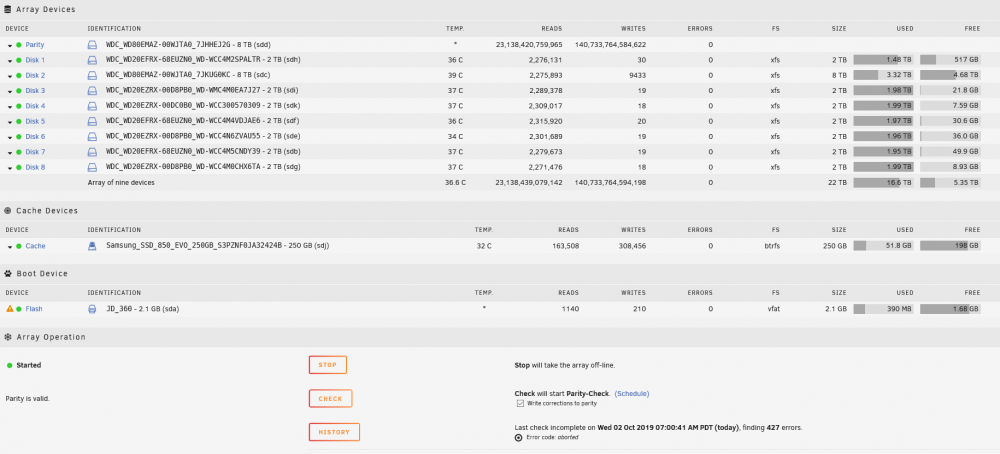
Task: Click the Samsung SSD cache drive icon
Action: (x=92, y=246)
